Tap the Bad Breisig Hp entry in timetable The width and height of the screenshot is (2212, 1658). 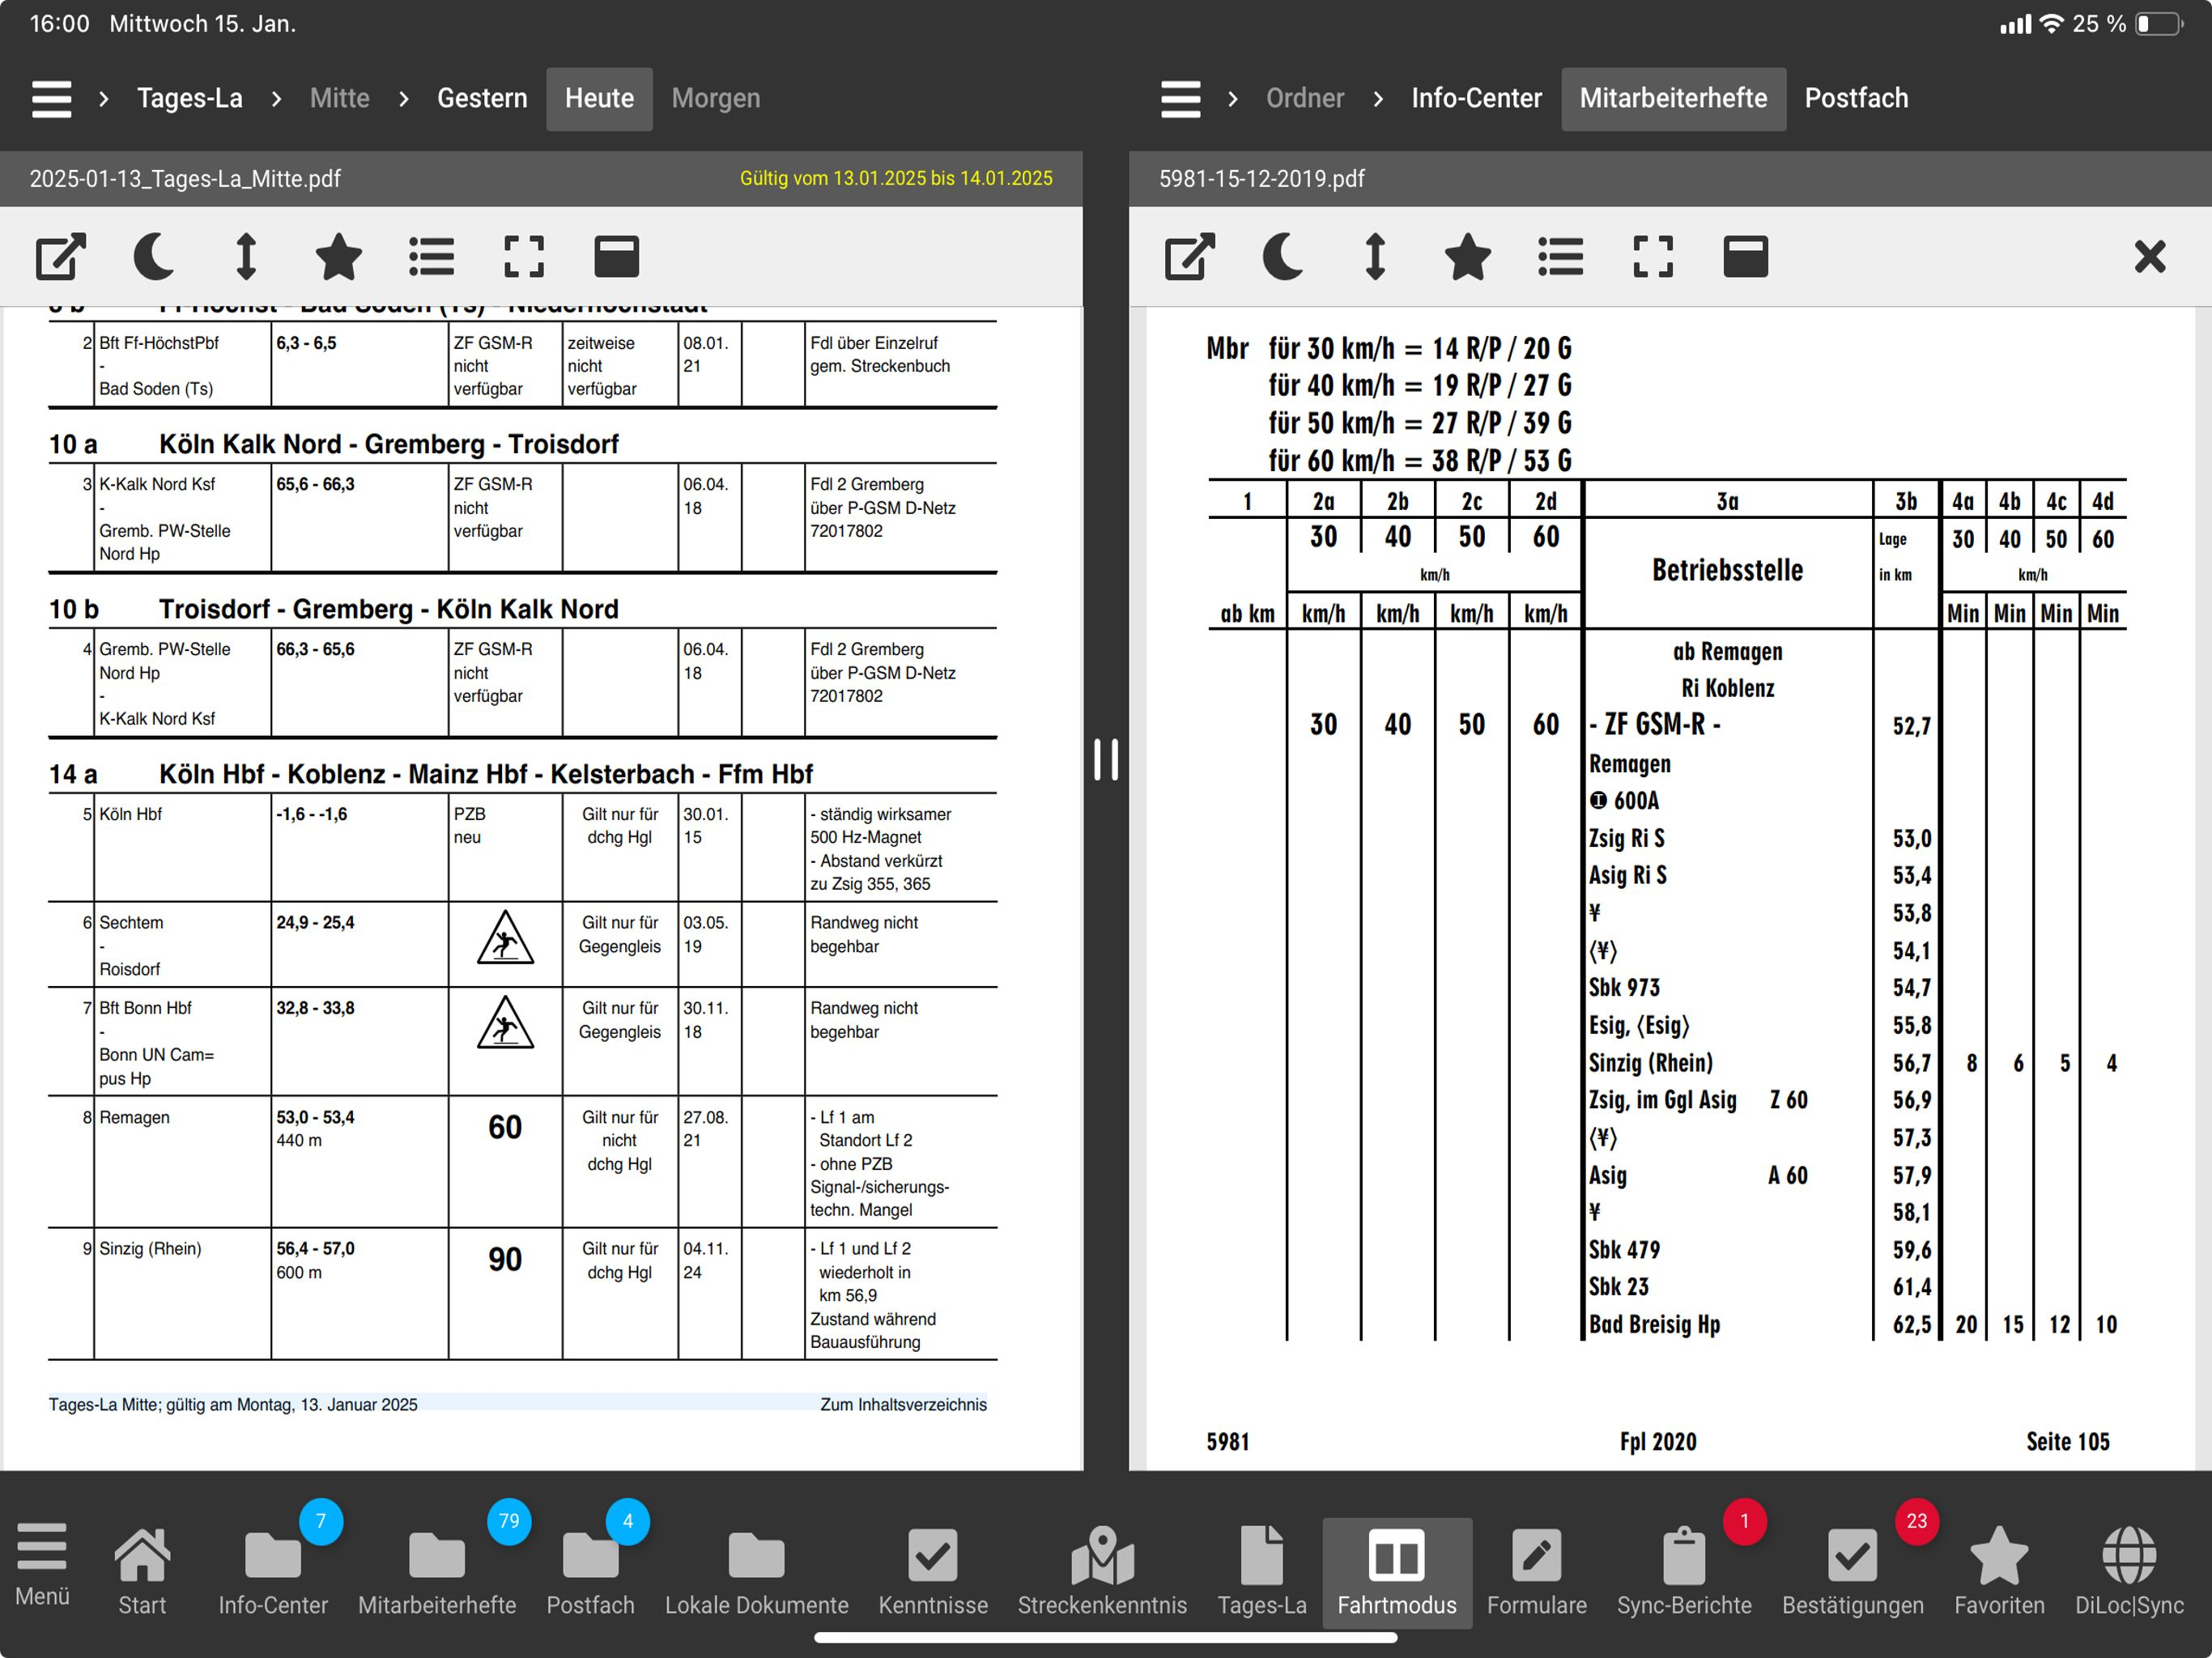point(1654,1325)
